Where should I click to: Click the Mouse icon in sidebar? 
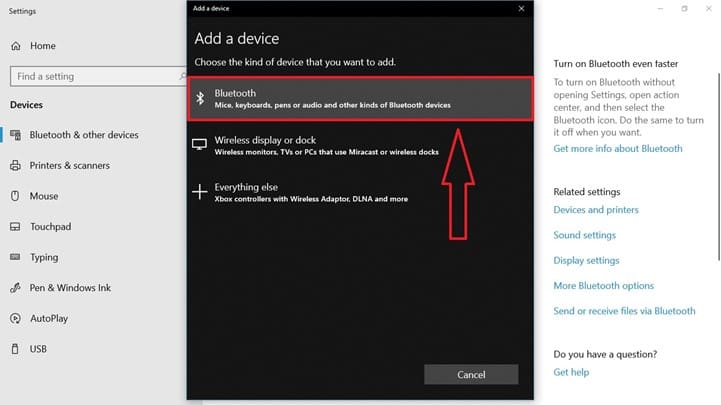17,196
